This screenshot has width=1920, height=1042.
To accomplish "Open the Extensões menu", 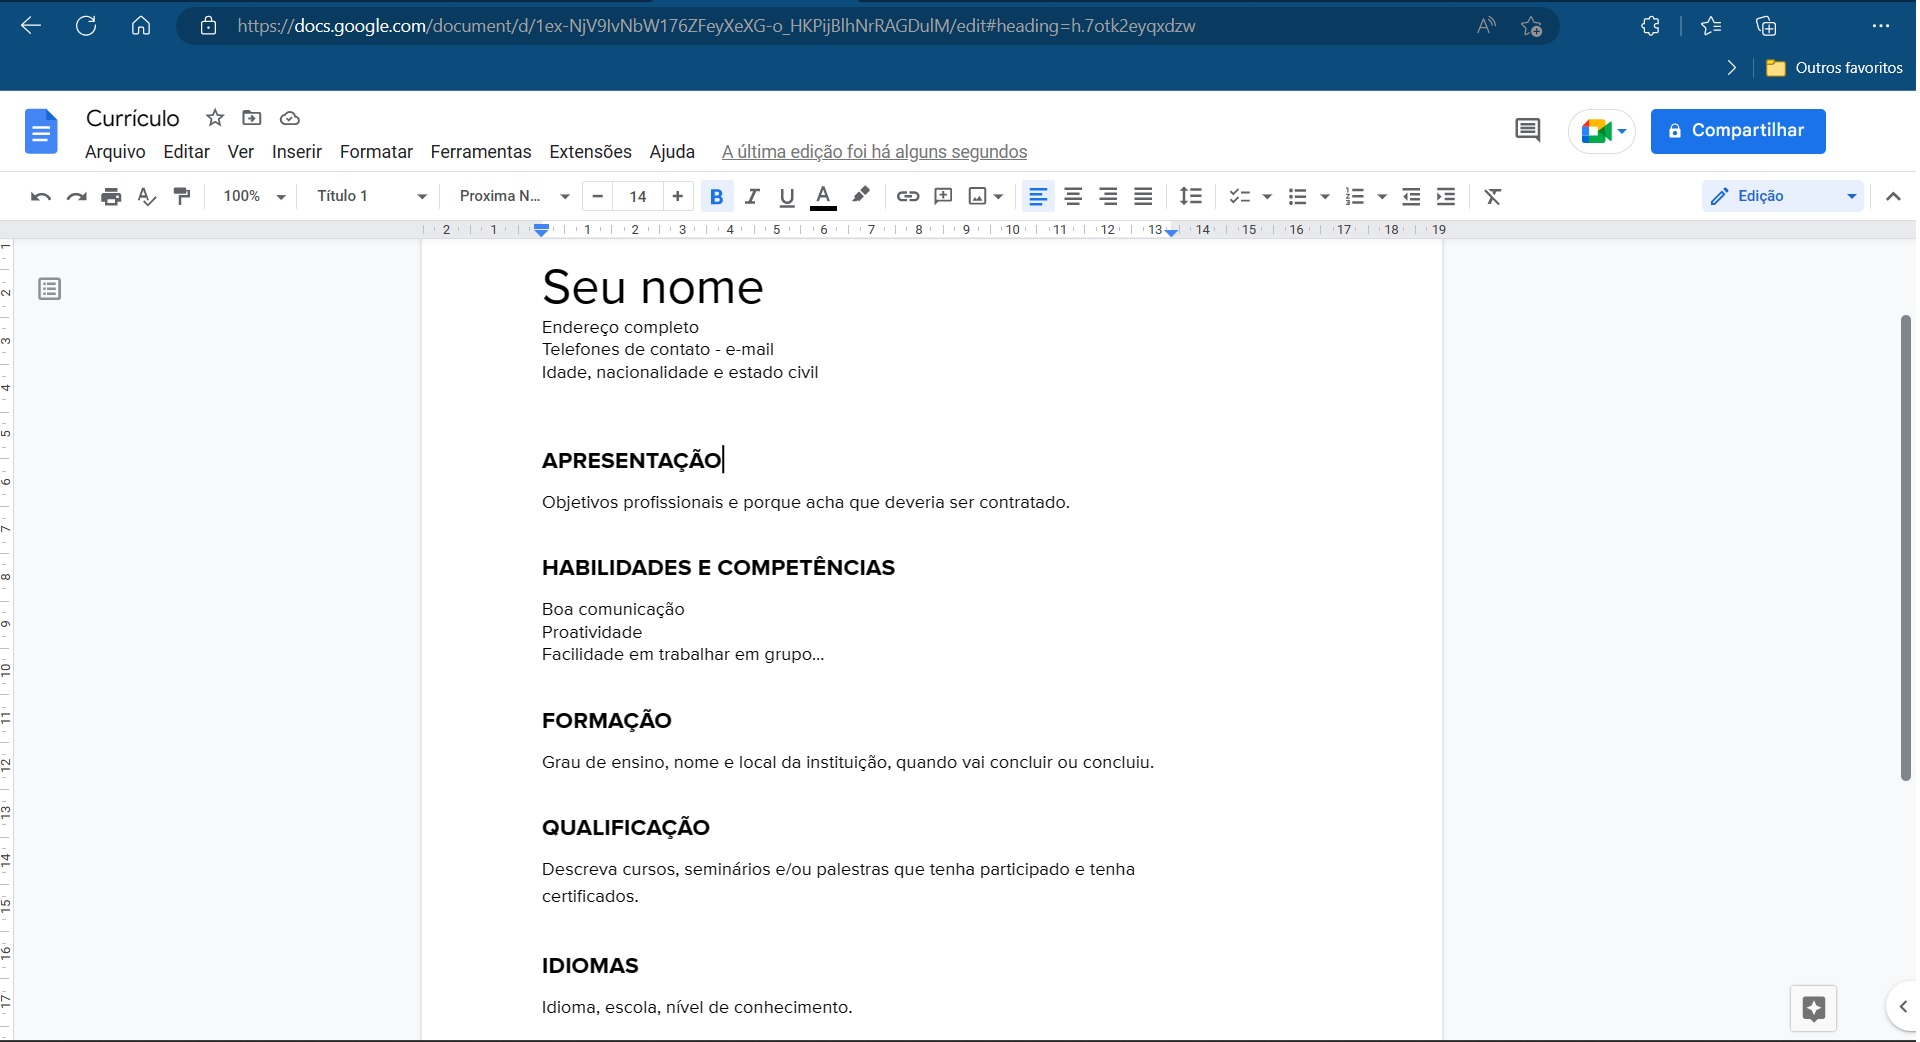I will pos(590,152).
